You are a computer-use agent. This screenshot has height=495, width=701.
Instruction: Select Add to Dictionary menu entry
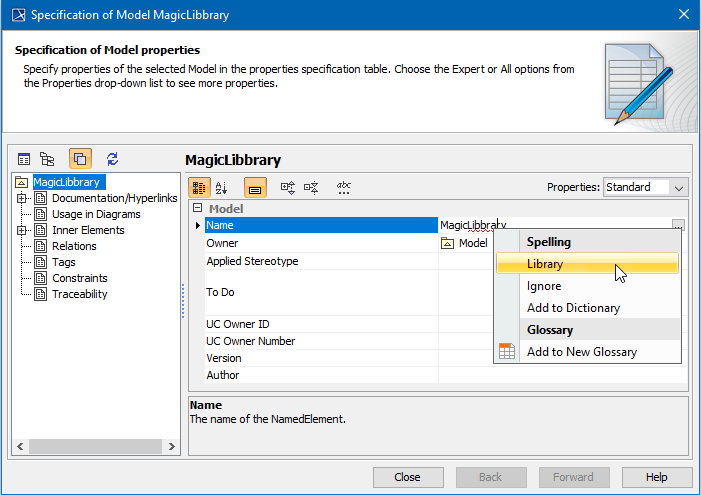(x=573, y=308)
